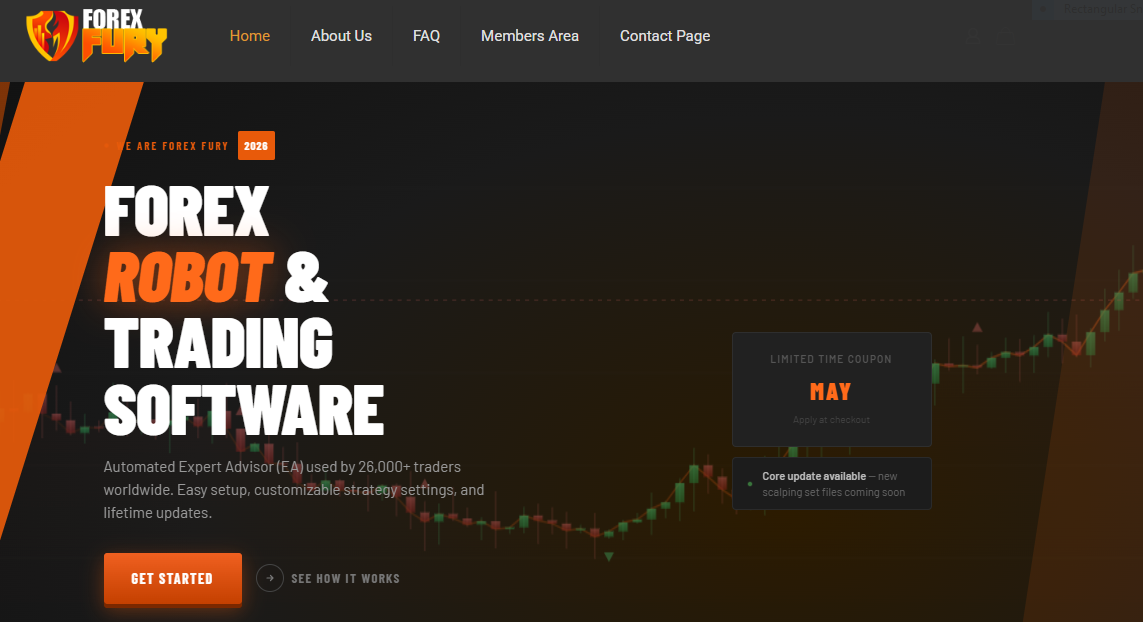Go to the Home menu item

(x=250, y=36)
